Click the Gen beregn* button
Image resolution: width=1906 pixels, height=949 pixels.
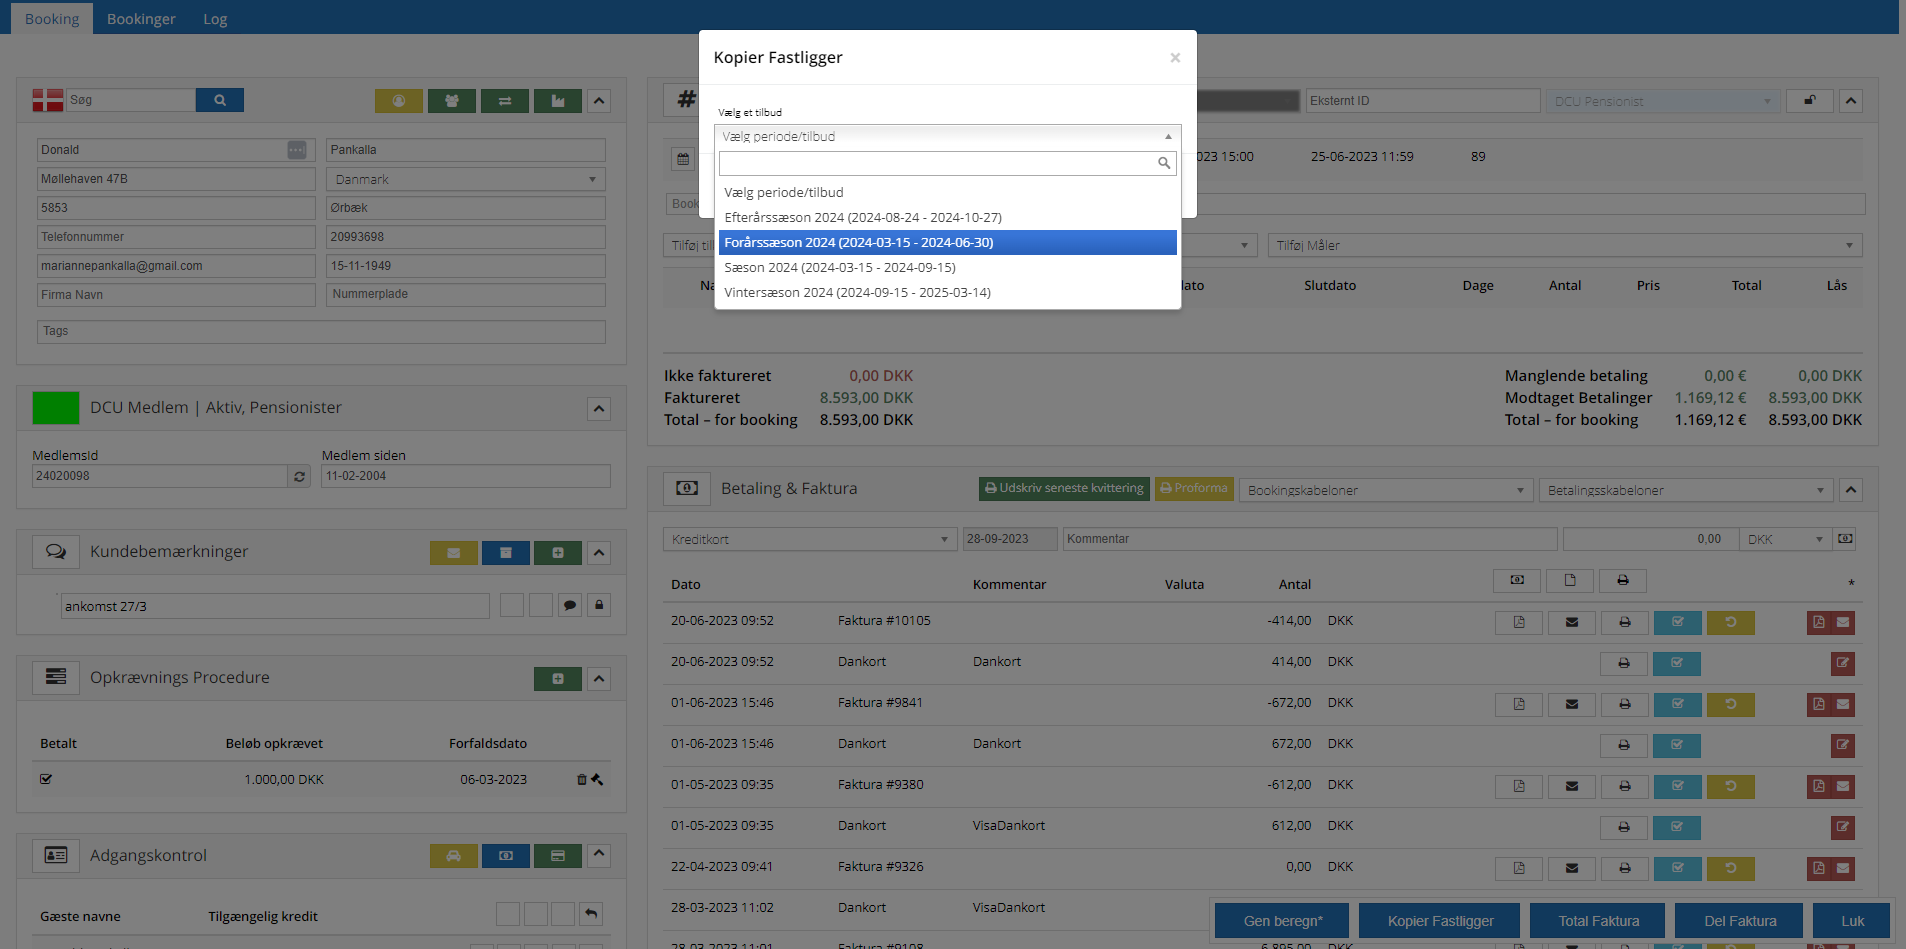(x=1282, y=921)
